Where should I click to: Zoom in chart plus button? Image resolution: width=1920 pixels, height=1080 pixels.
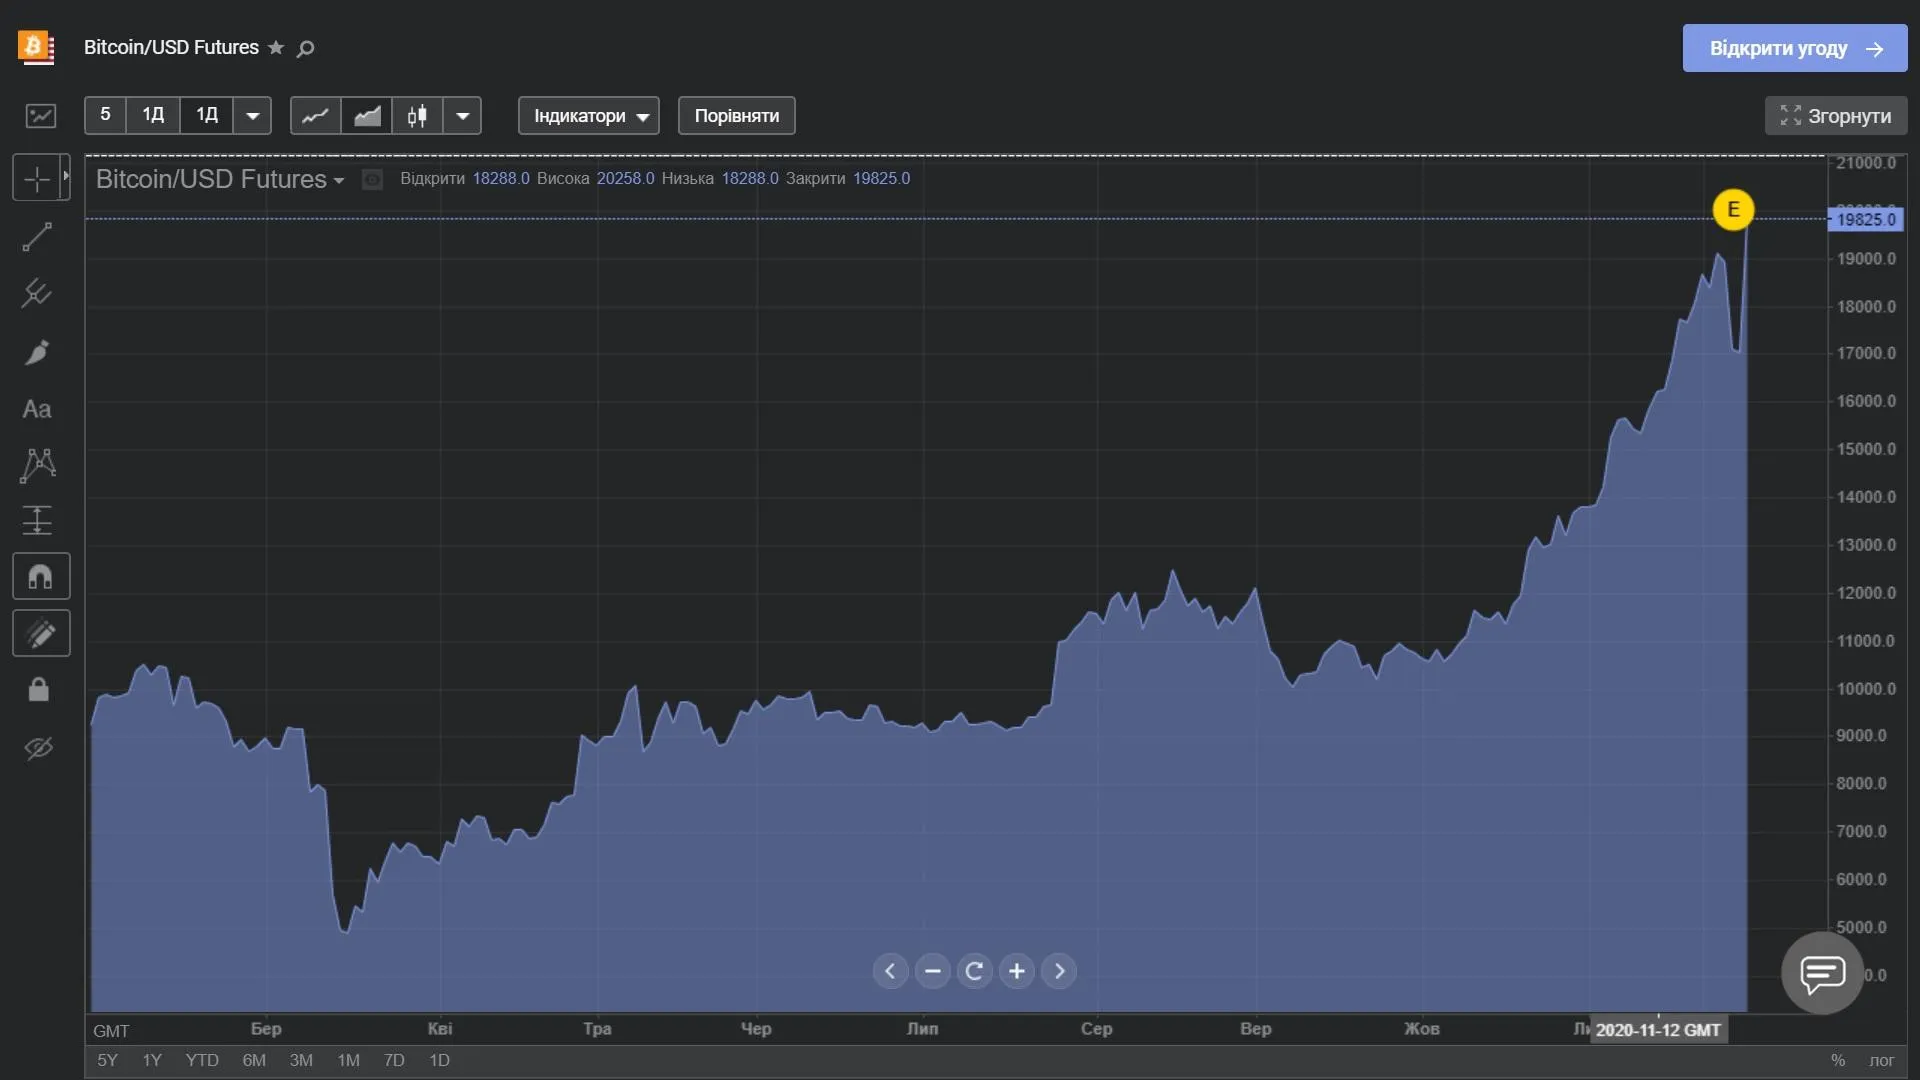tap(1016, 971)
